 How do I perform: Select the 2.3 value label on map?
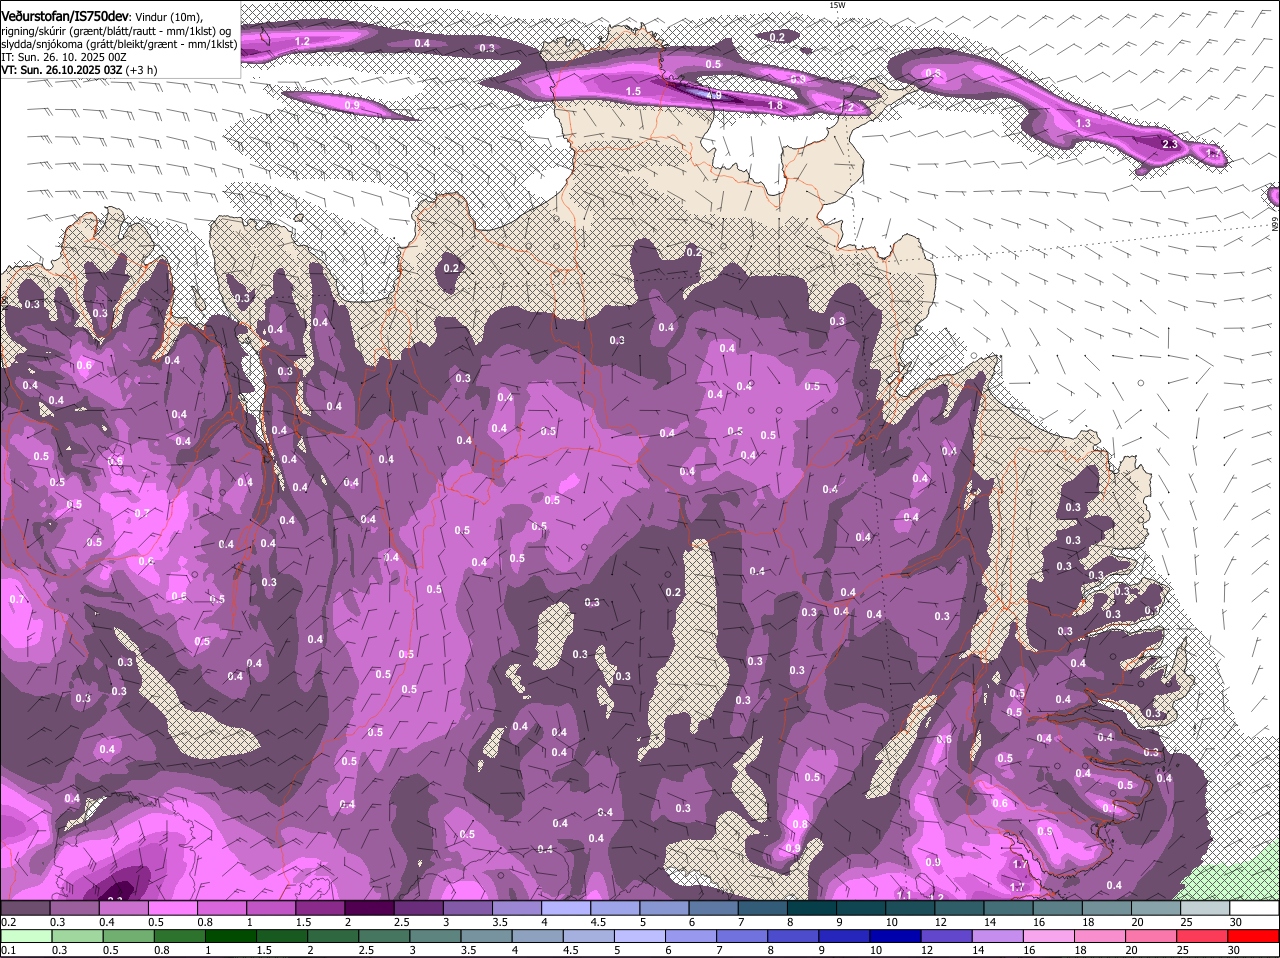pyautogui.click(x=1170, y=145)
